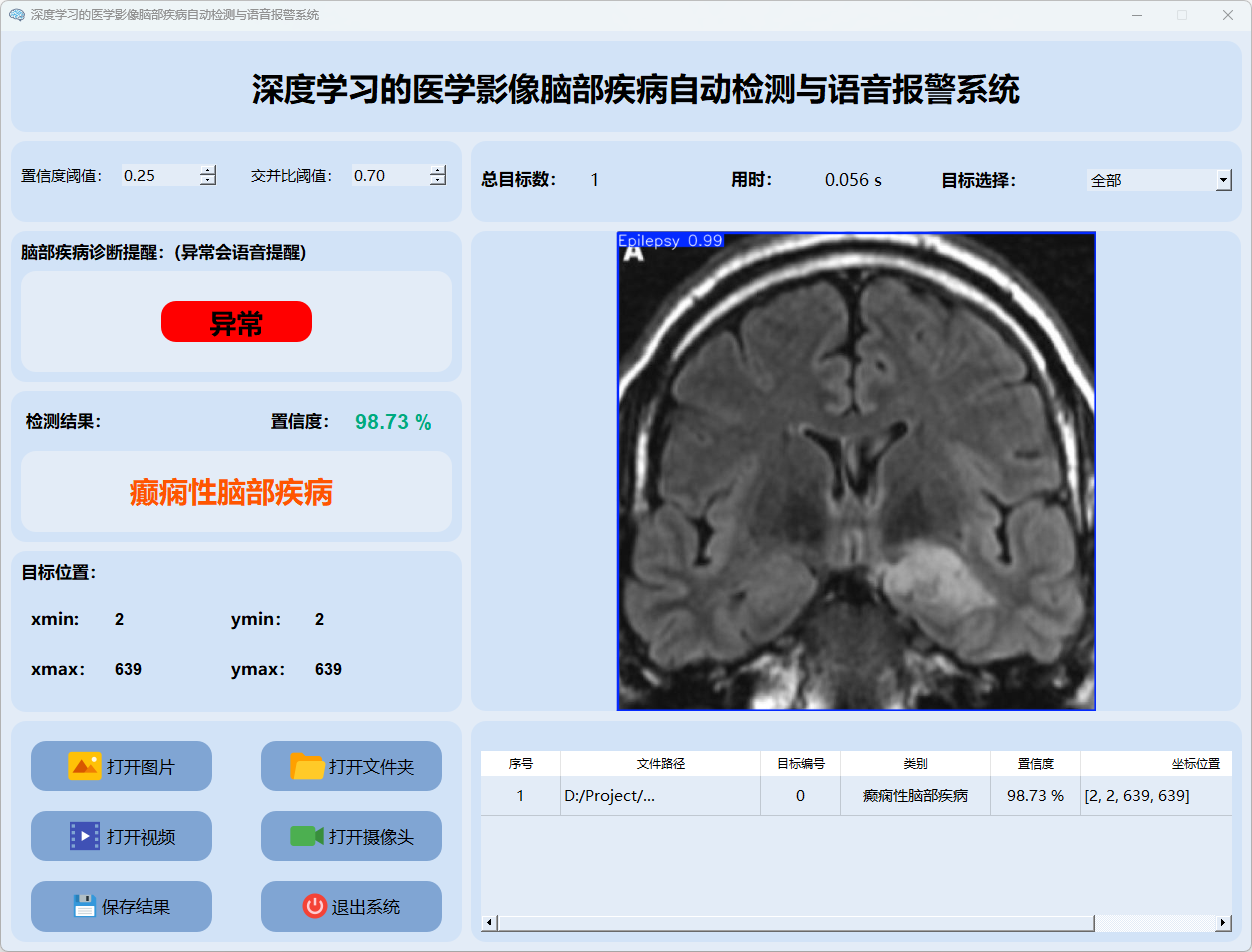Click the floppy disk save icon
Screen dimensions: 1252x952
pyautogui.click(x=85, y=906)
